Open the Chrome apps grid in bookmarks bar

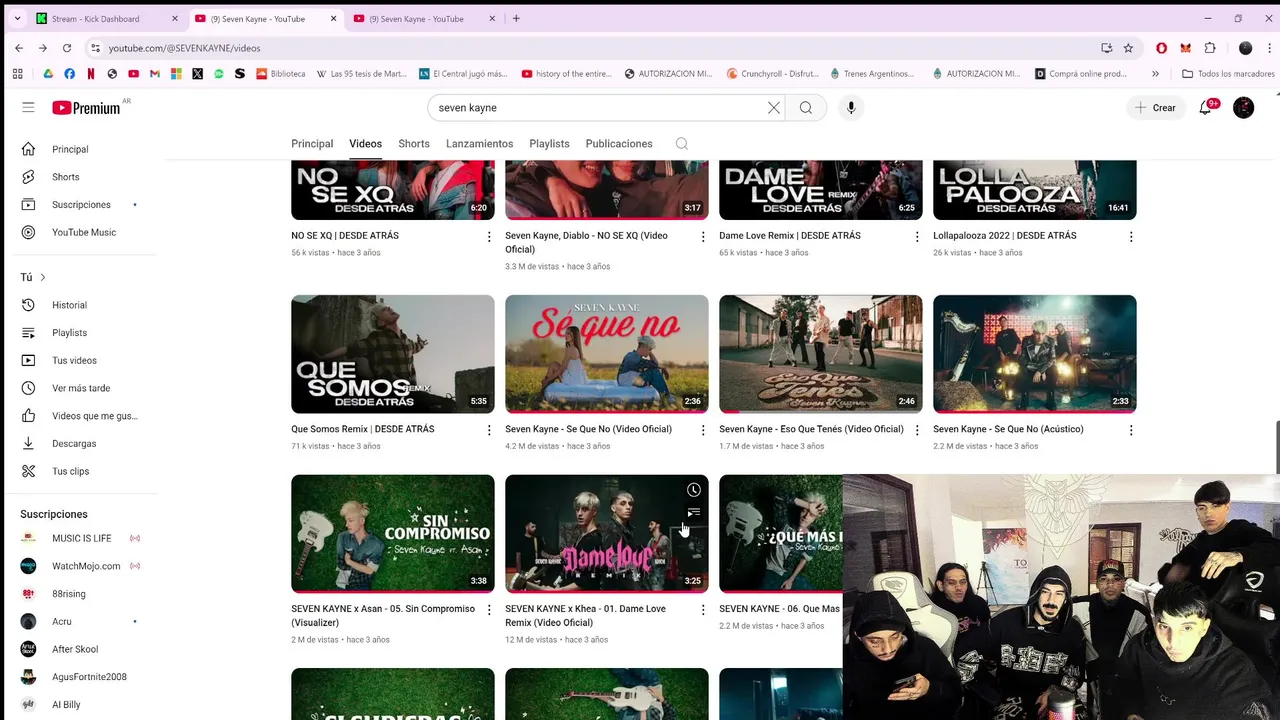point(17,74)
